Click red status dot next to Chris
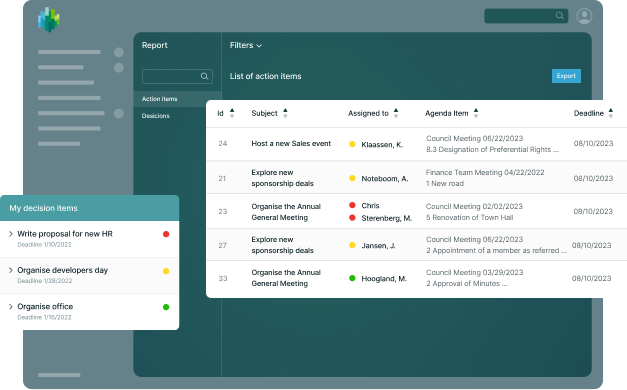This screenshot has height=390, width=627. pos(352,205)
